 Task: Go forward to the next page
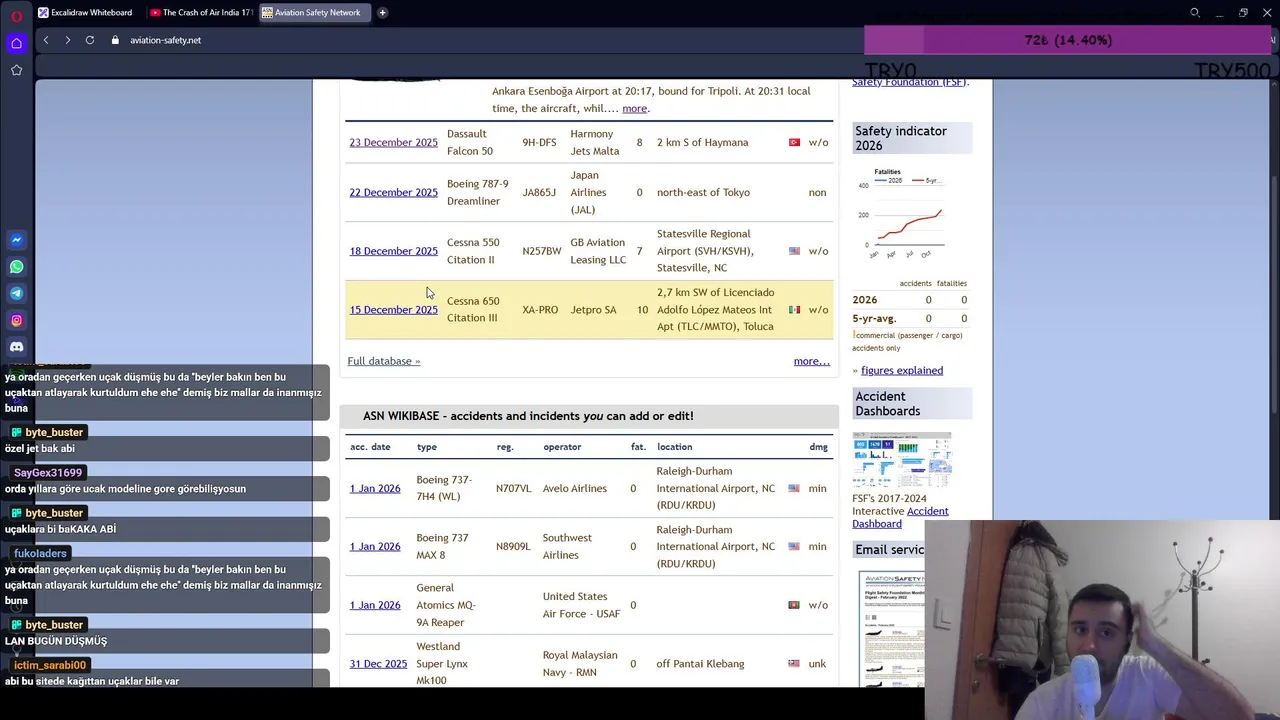click(x=67, y=40)
